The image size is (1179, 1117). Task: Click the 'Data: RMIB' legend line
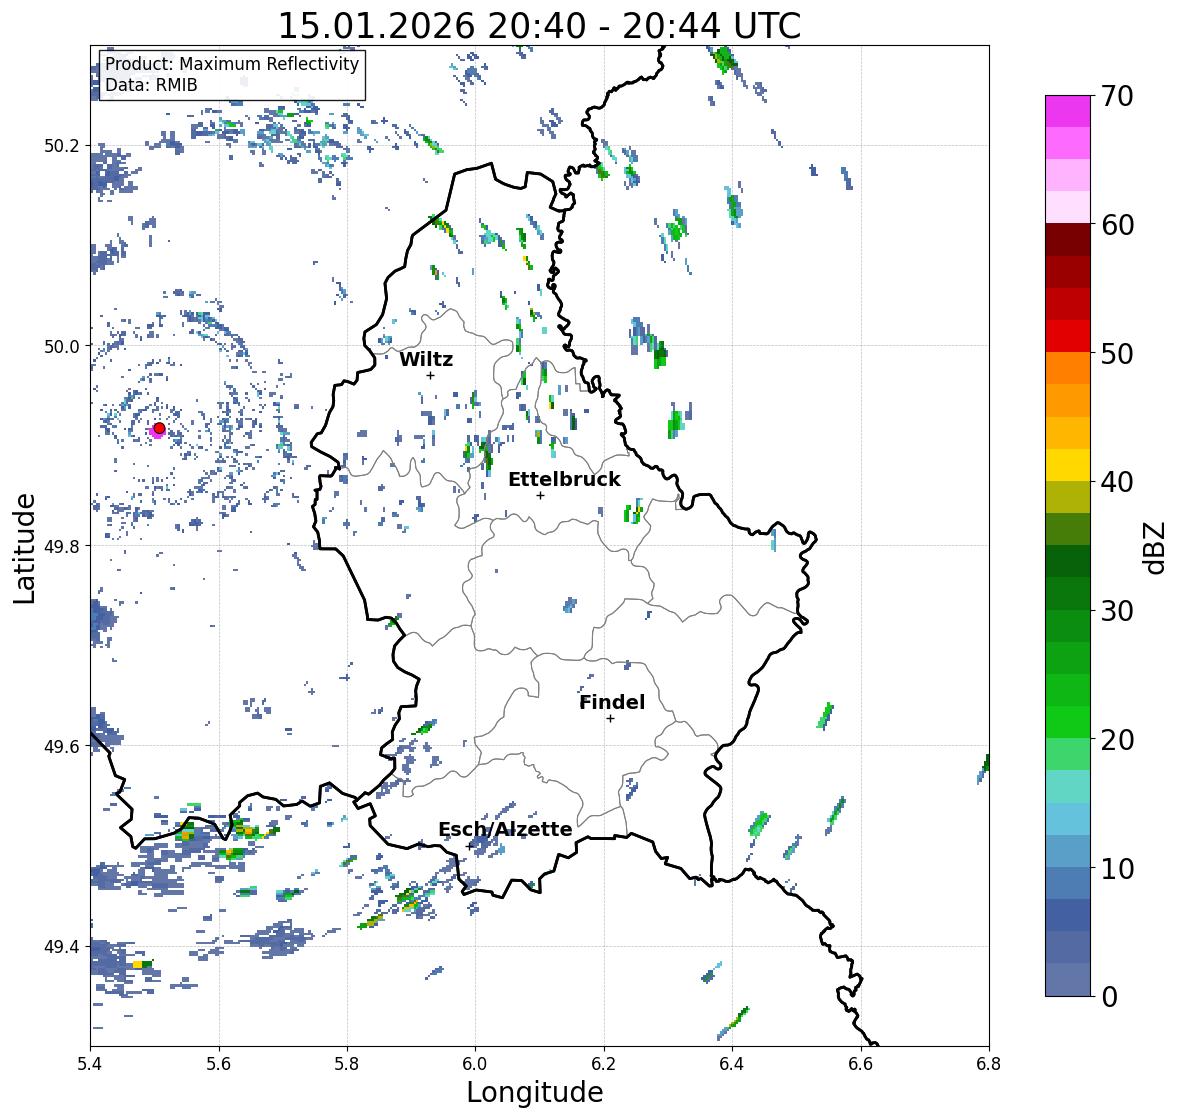[151, 85]
